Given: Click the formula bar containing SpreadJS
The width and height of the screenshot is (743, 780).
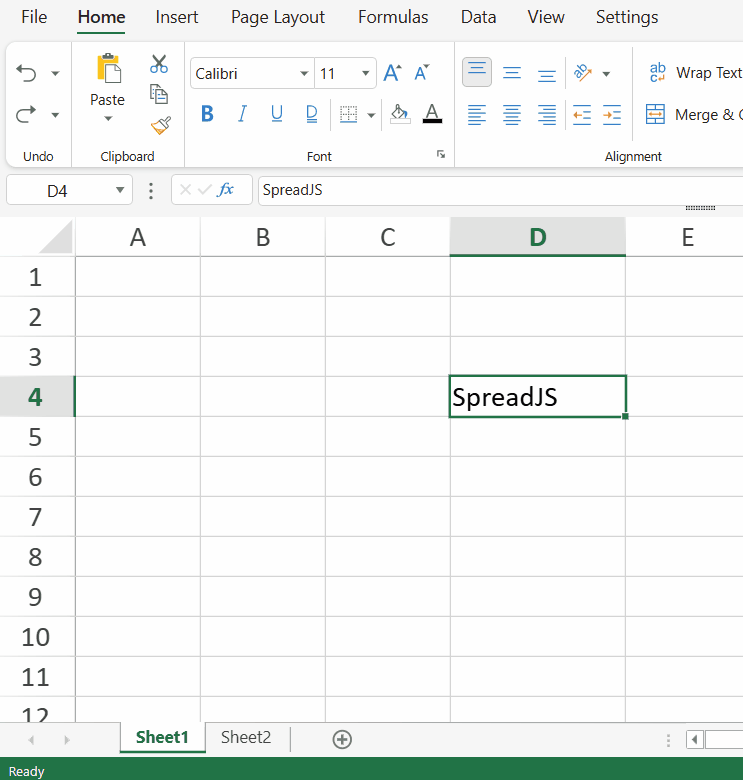Looking at the screenshot, I should tap(500, 190).
